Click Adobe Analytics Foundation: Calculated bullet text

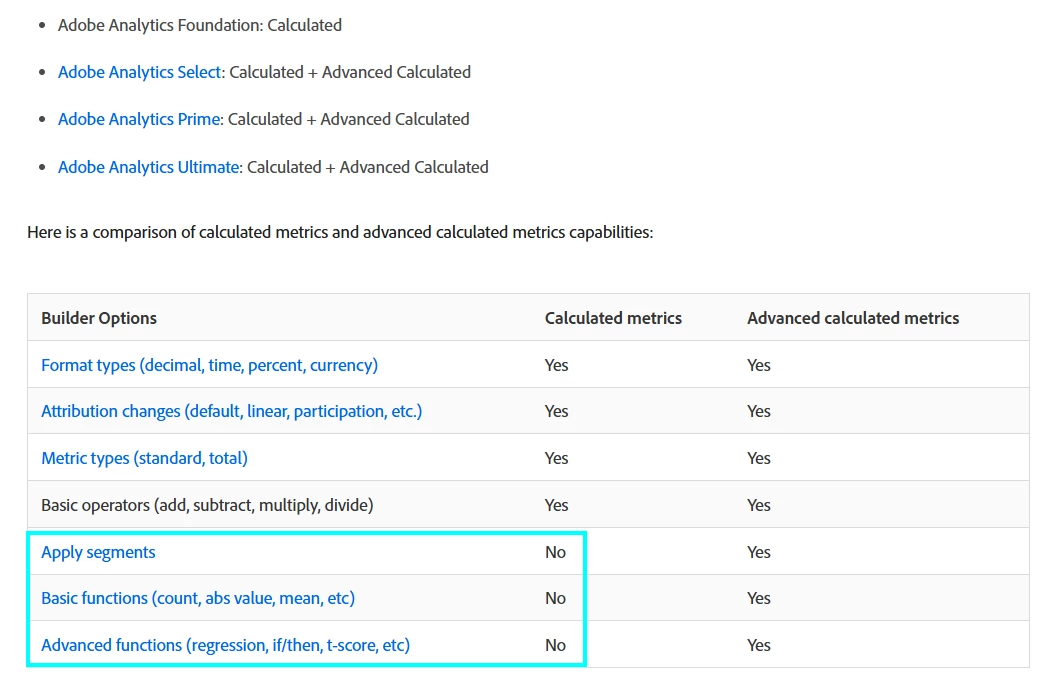tap(200, 25)
